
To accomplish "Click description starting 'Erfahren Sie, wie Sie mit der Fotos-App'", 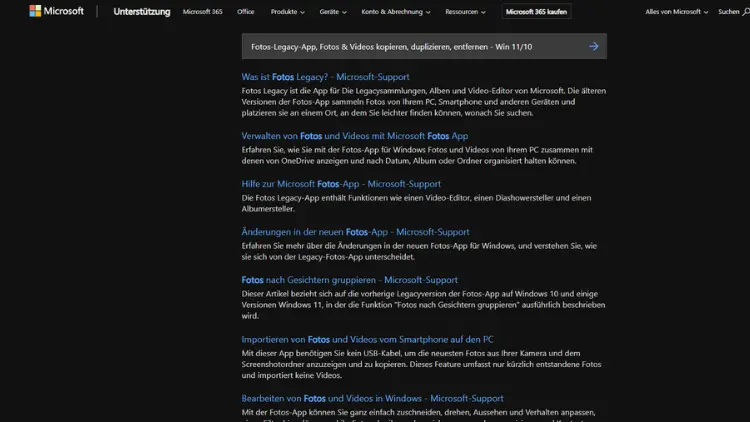I will pos(417,155).
